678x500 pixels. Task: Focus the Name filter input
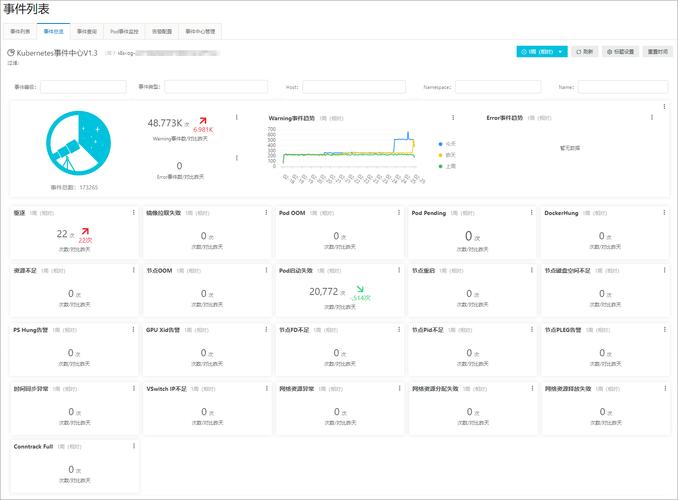[x=623, y=87]
